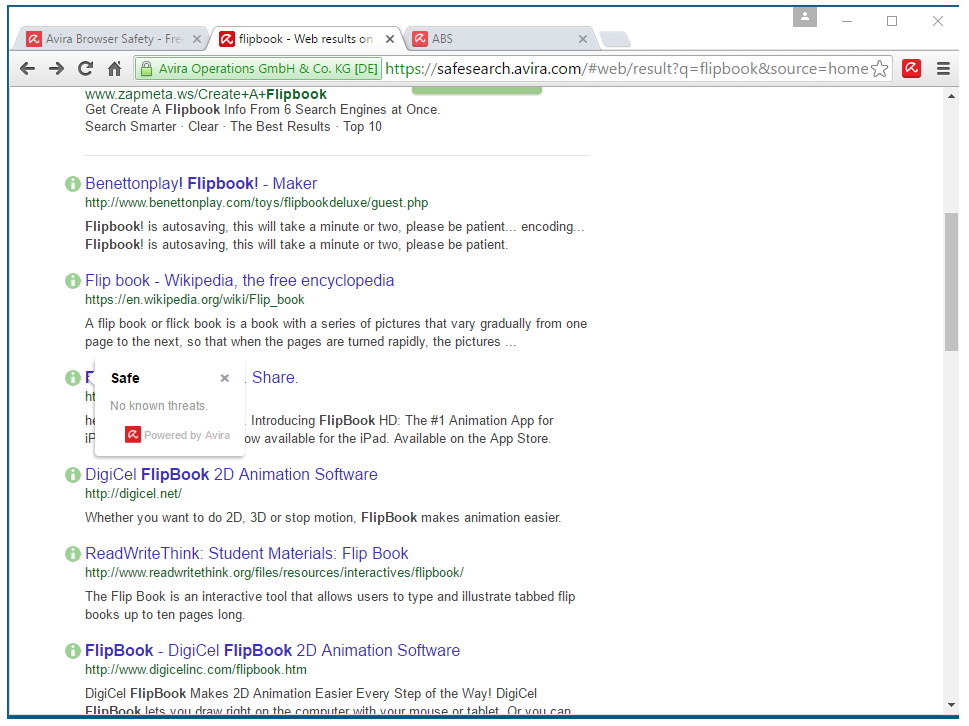Viewport: 969px width, 726px height.
Task: Open Flip book - Wikipedia link
Action: click(239, 281)
